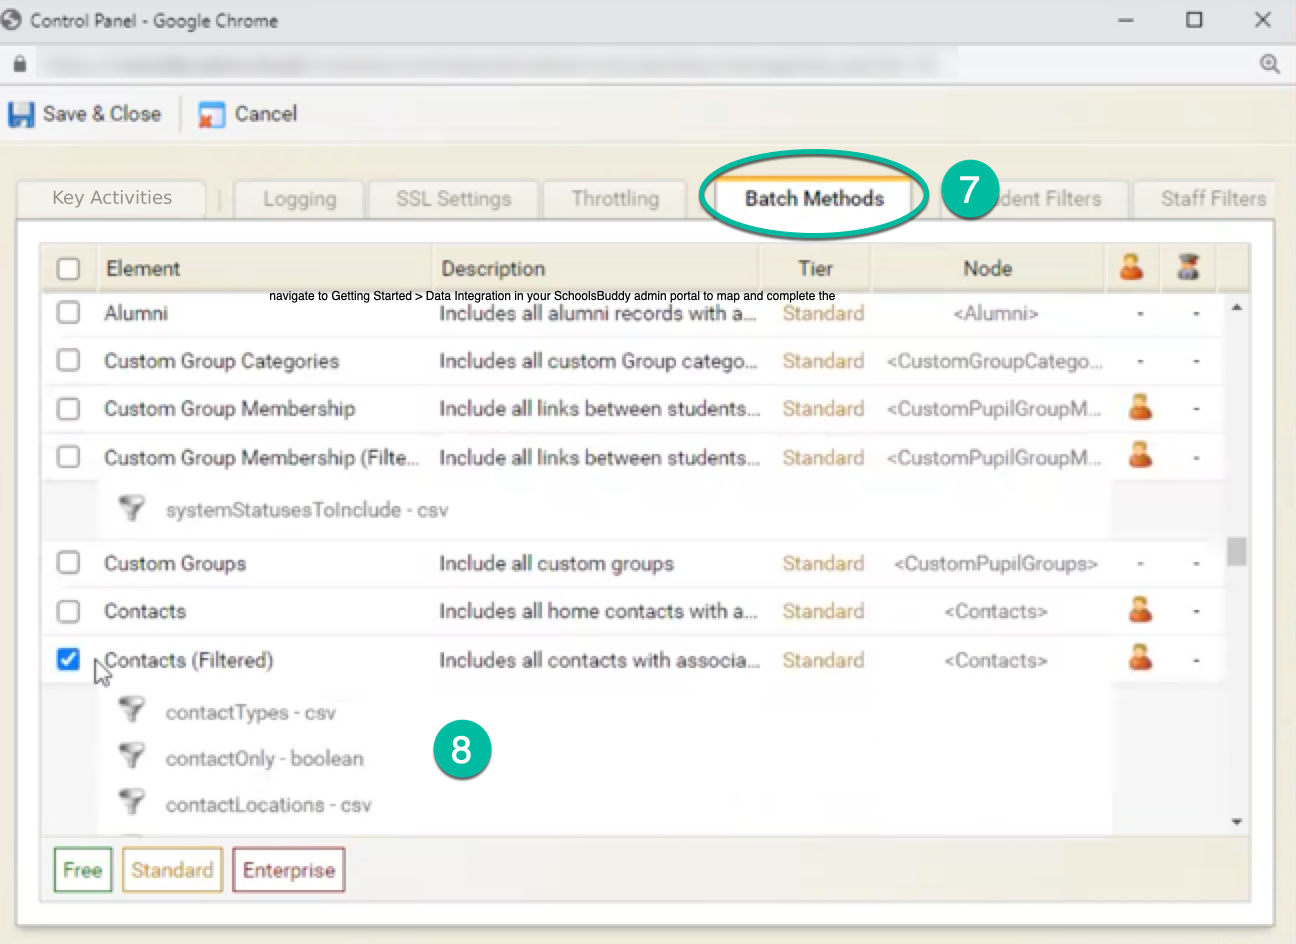Click the Enterprise tier legend box
This screenshot has height=944, width=1296.
(289, 869)
